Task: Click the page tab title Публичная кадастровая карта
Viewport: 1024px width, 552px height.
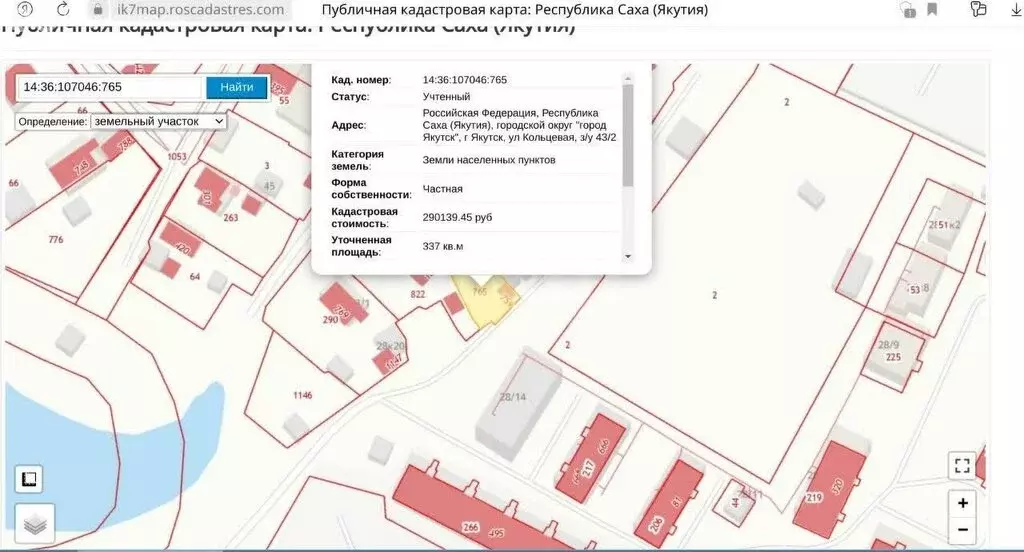Action: point(515,10)
